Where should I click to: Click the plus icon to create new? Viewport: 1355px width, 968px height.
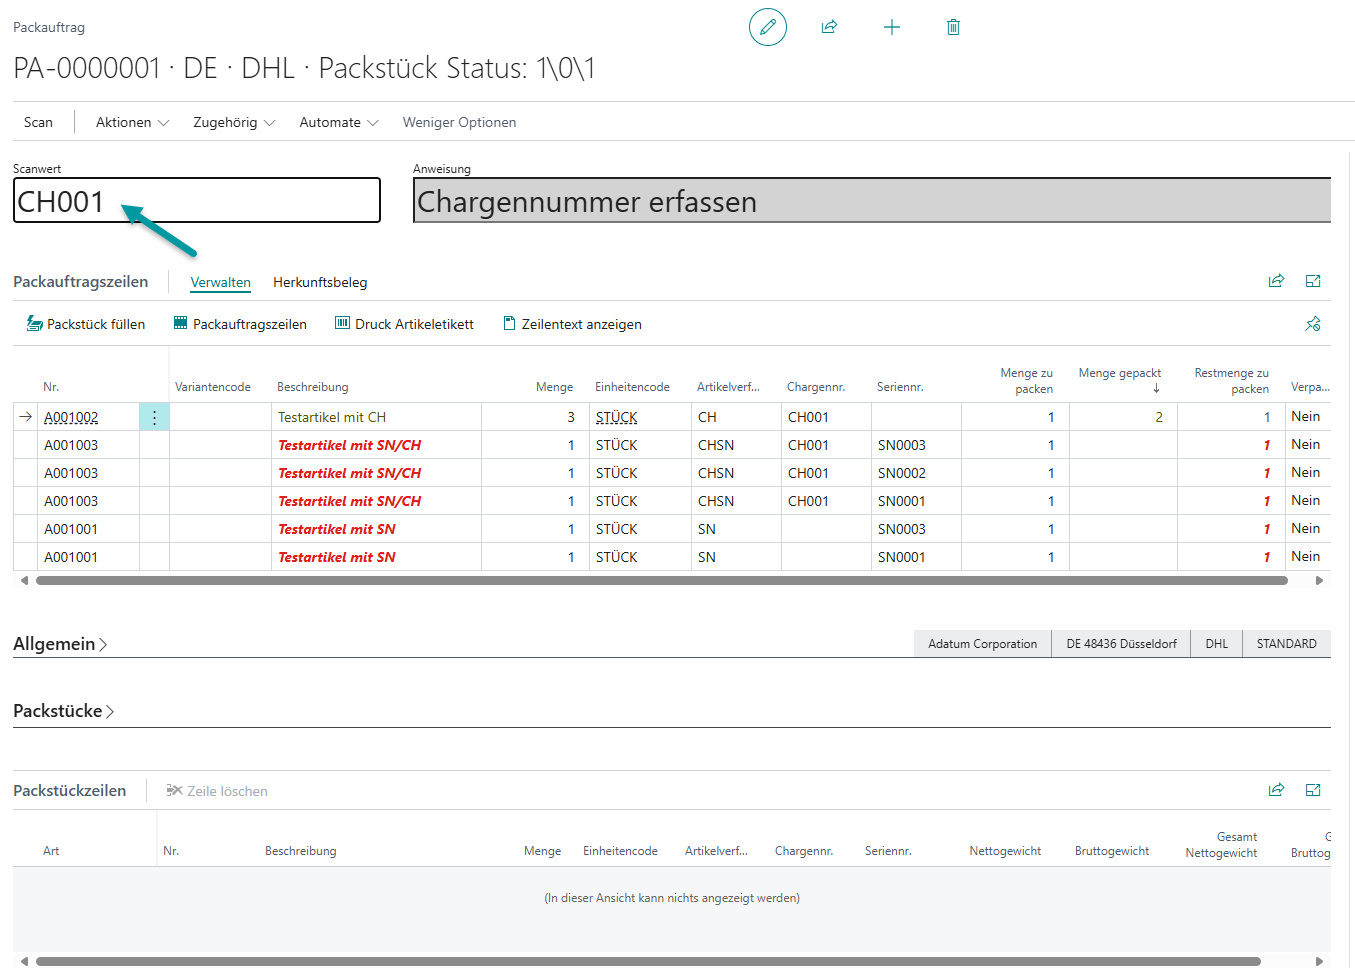click(x=892, y=27)
